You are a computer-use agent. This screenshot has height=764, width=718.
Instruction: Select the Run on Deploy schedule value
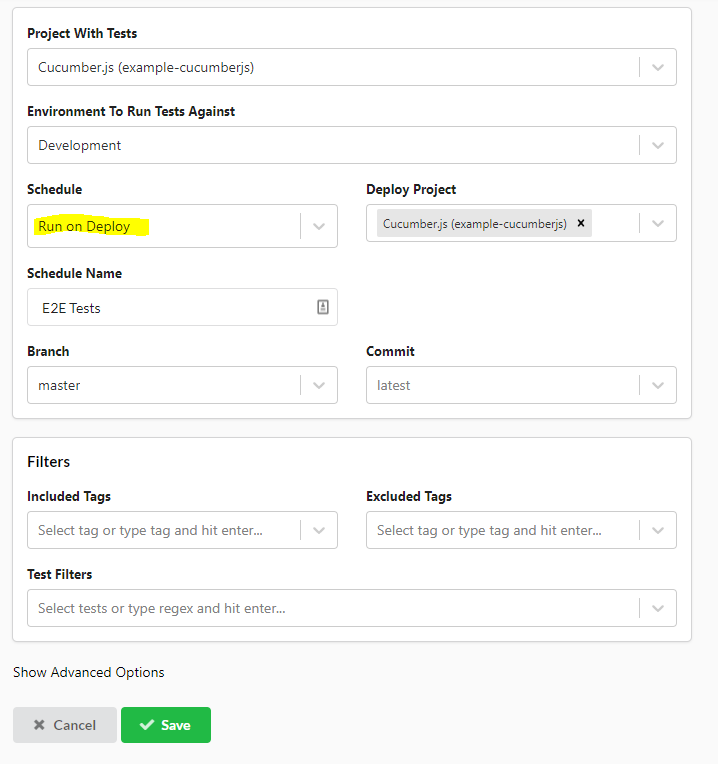(x=84, y=227)
